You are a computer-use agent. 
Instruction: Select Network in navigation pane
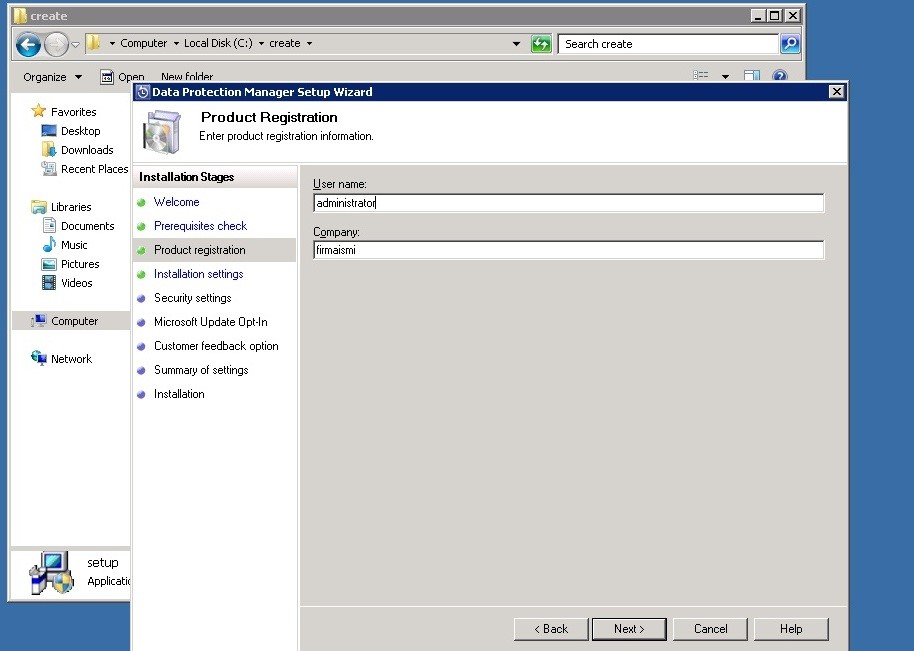point(71,359)
